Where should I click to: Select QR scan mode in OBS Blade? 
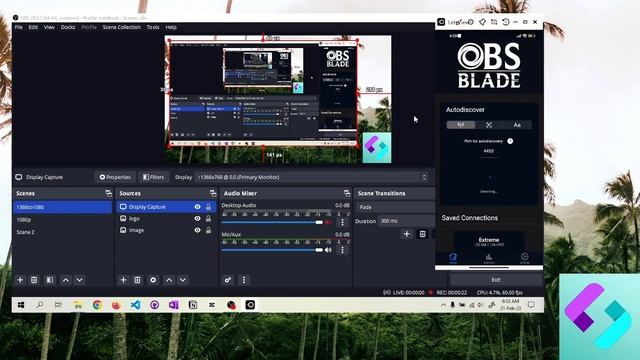point(489,125)
